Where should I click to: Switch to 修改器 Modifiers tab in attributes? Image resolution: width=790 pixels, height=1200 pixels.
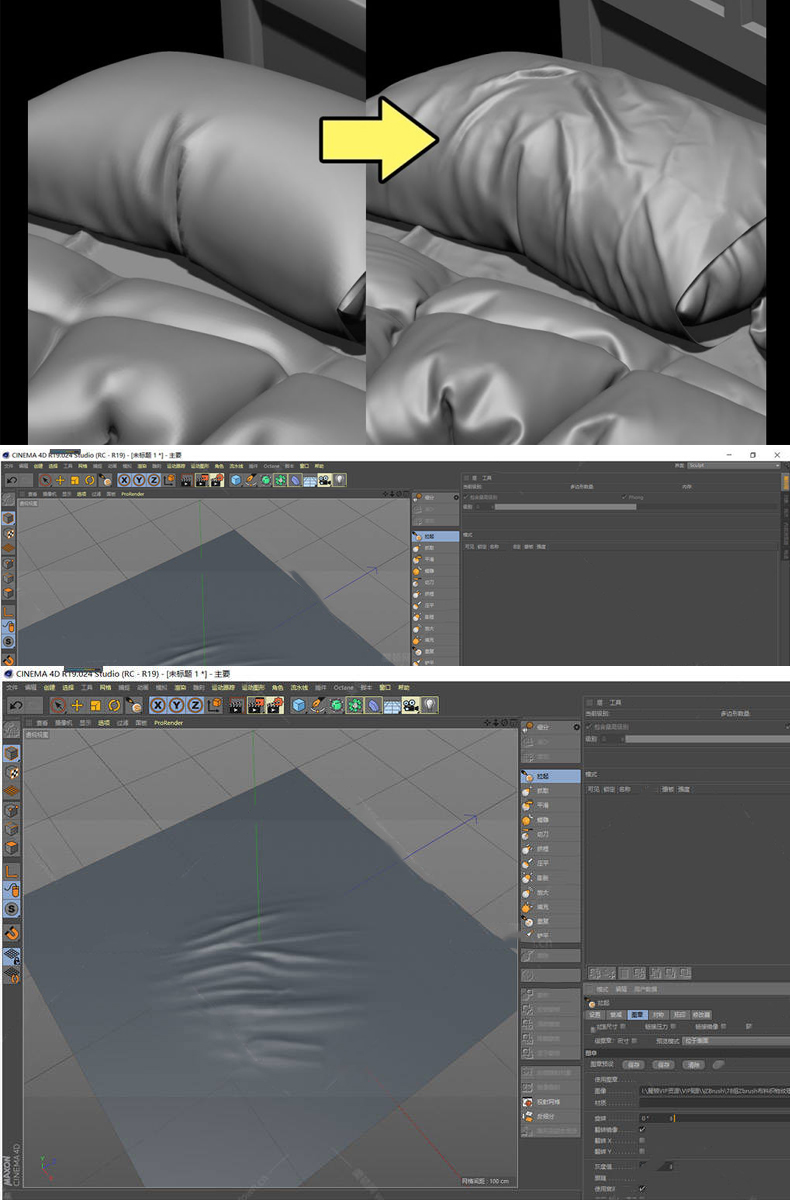(702, 1014)
